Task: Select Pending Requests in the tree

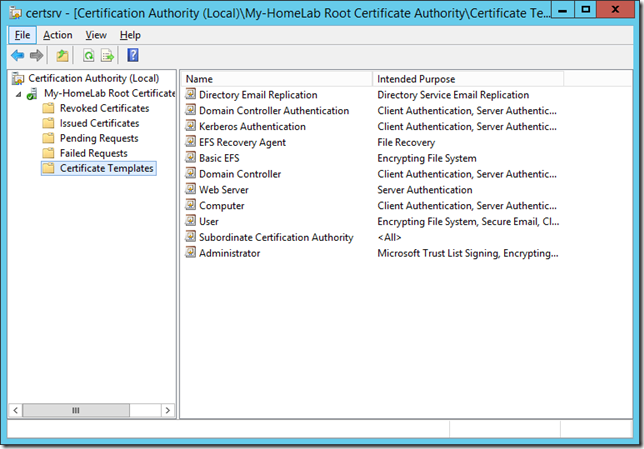Action: (x=98, y=138)
